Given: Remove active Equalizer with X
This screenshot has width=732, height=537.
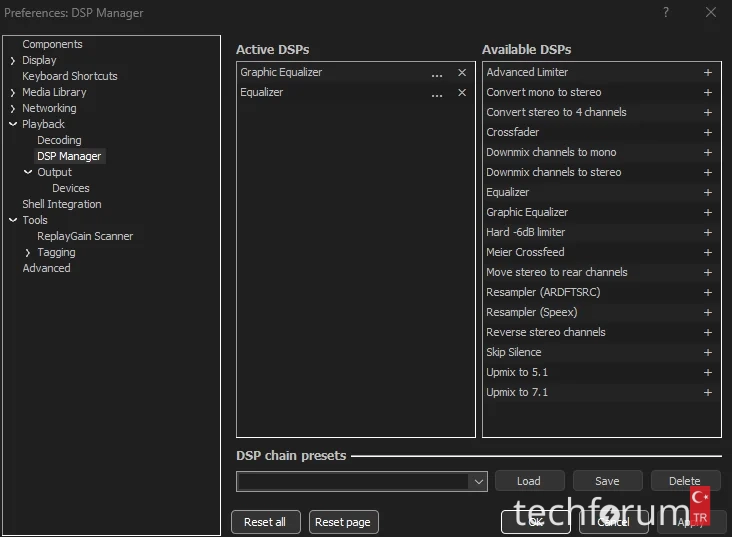Looking at the screenshot, I should click(462, 92).
